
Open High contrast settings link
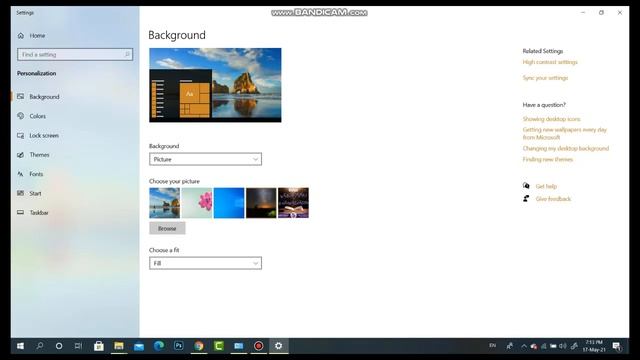(550, 62)
